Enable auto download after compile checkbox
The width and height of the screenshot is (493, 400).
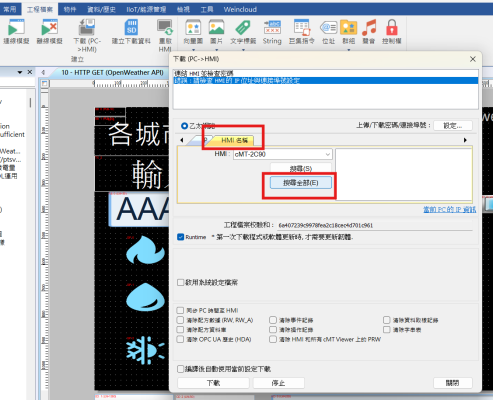(x=181, y=369)
